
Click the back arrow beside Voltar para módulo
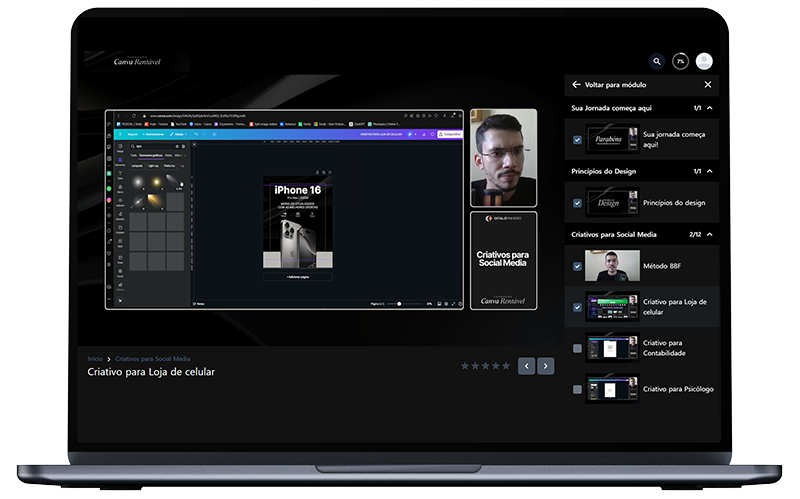click(x=576, y=85)
